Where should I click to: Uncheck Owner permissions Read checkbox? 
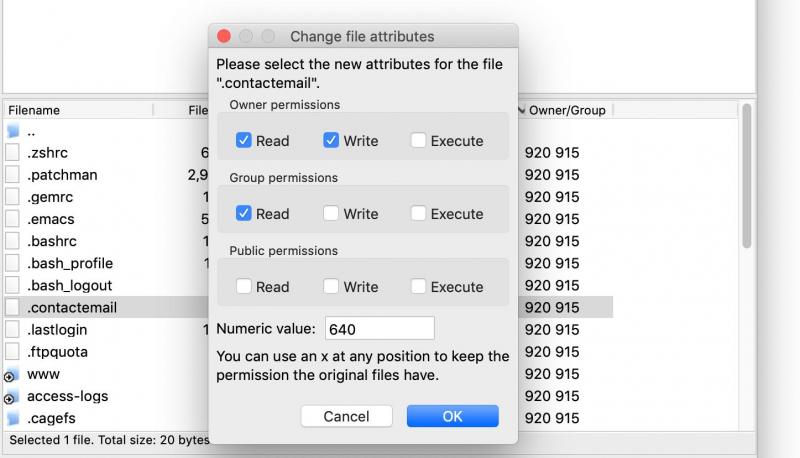point(243,141)
